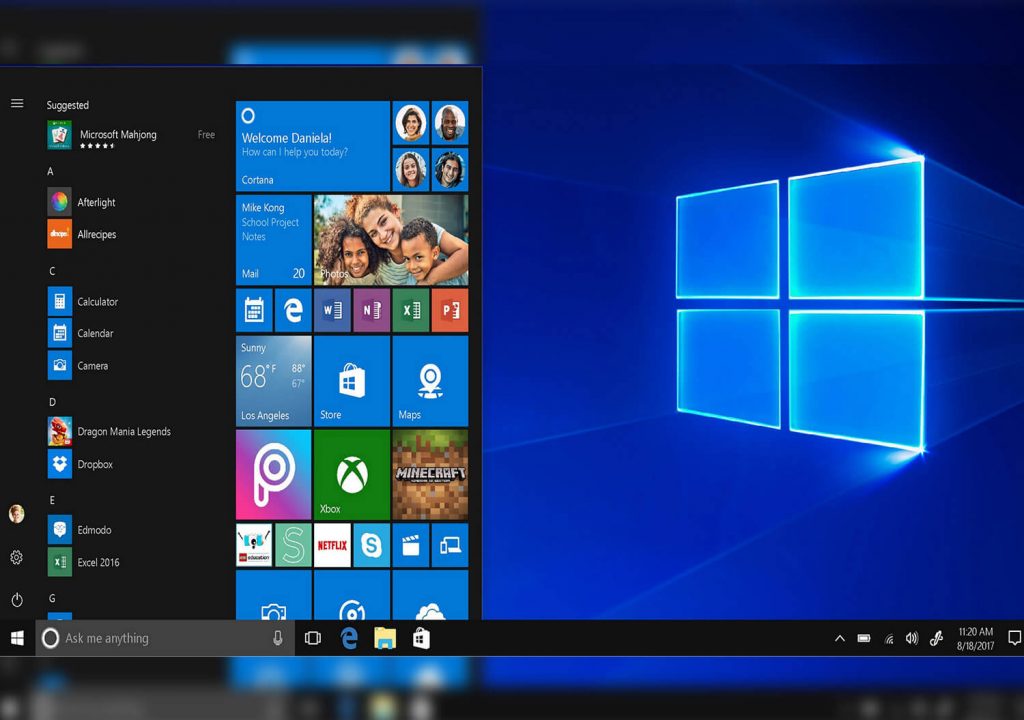Open the Movies & TV clapperboard tile
This screenshot has height=720, width=1024.
(x=410, y=545)
